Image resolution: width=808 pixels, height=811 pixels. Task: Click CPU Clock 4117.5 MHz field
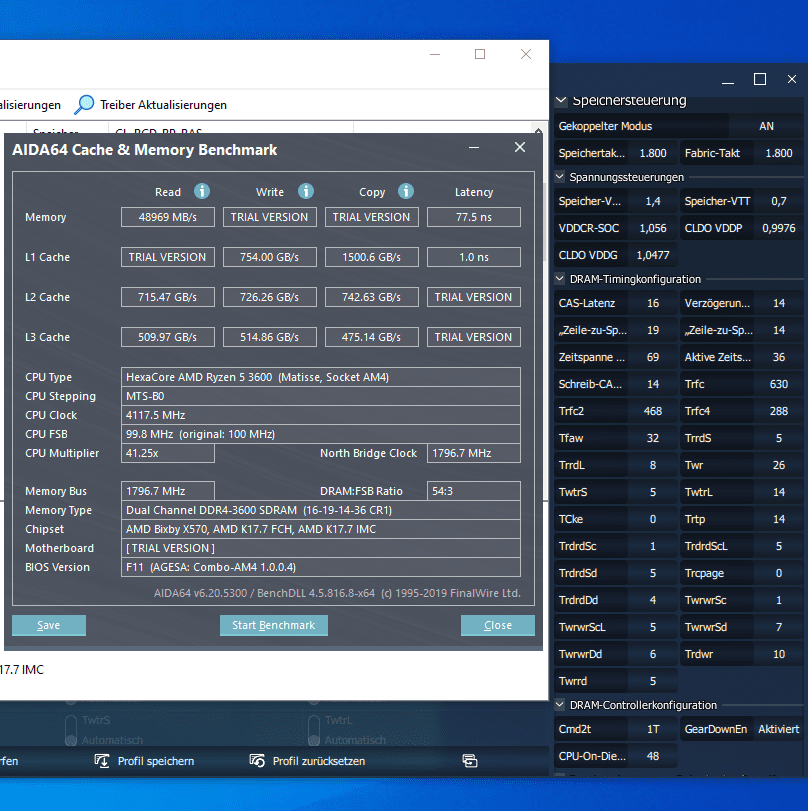pyautogui.click(x=321, y=415)
